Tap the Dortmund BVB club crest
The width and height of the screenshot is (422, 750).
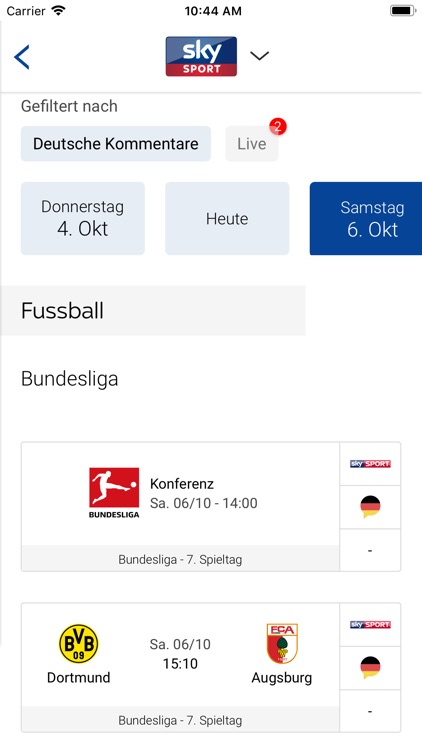pos(78,643)
